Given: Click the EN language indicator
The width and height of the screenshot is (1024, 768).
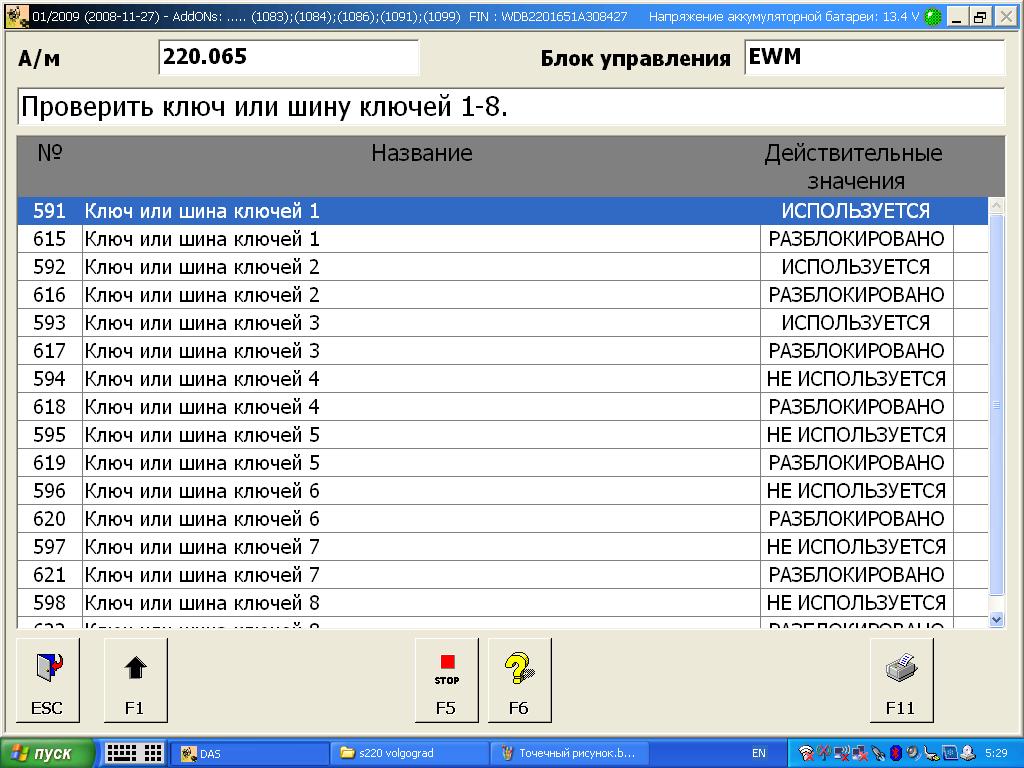Looking at the screenshot, I should tap(758, 753).
